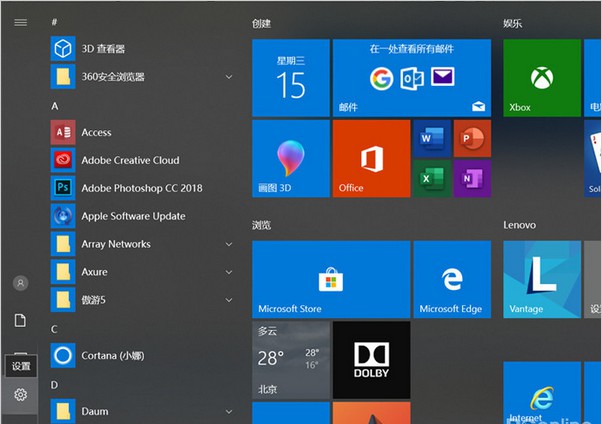Open the PowerPoint tile
The width and height of the screenshot is (602, 424).
tap(472, 139)
